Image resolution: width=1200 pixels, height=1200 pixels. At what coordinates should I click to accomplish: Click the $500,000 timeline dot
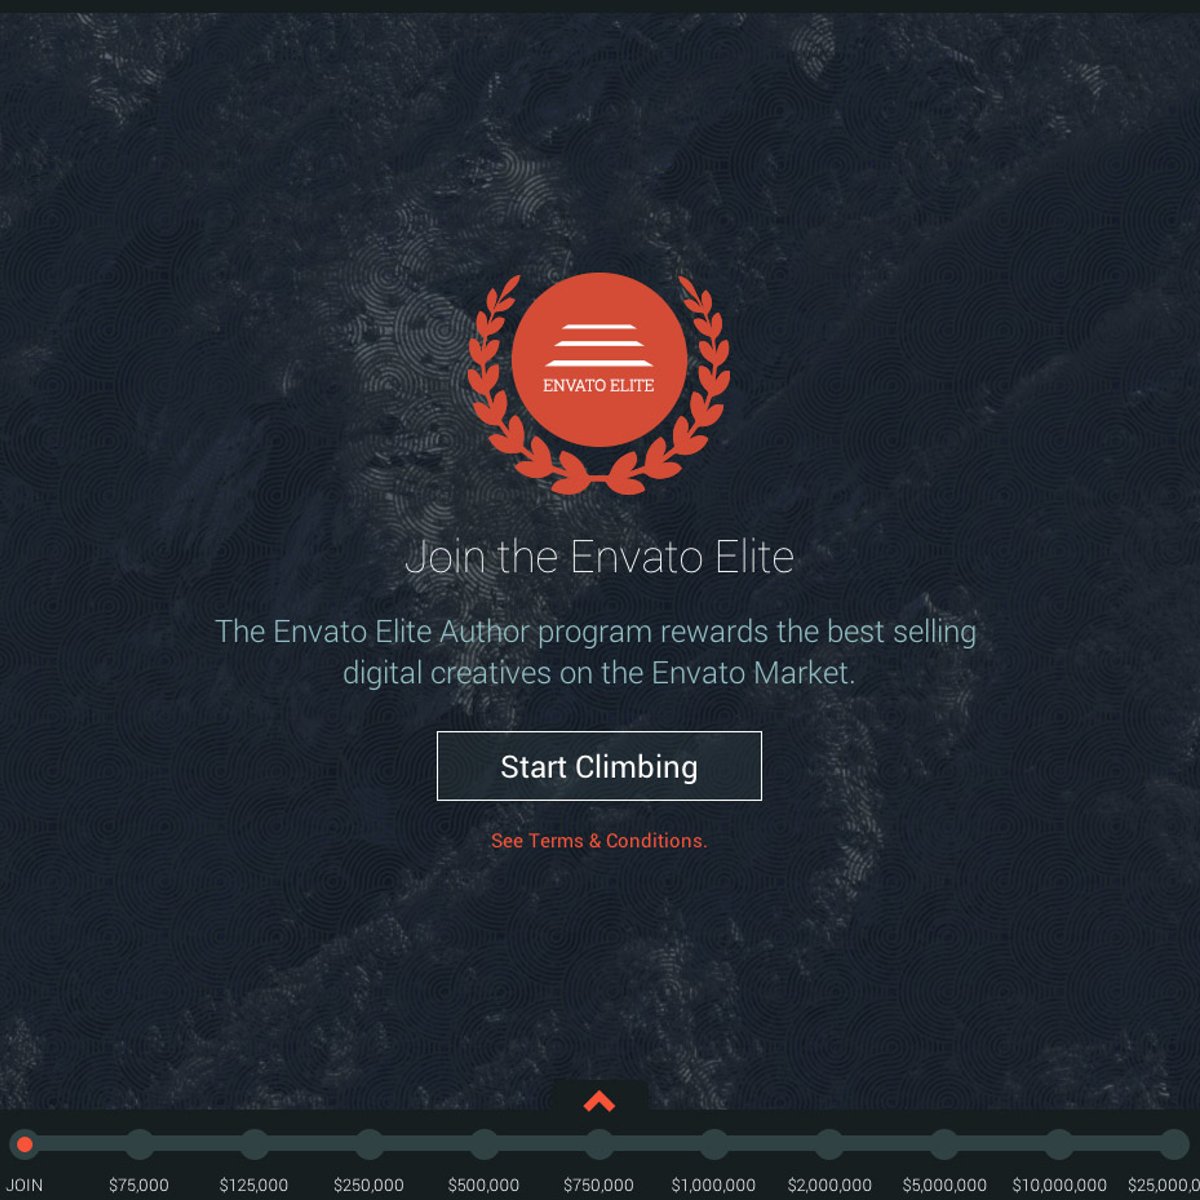[x=484, y=1144]
